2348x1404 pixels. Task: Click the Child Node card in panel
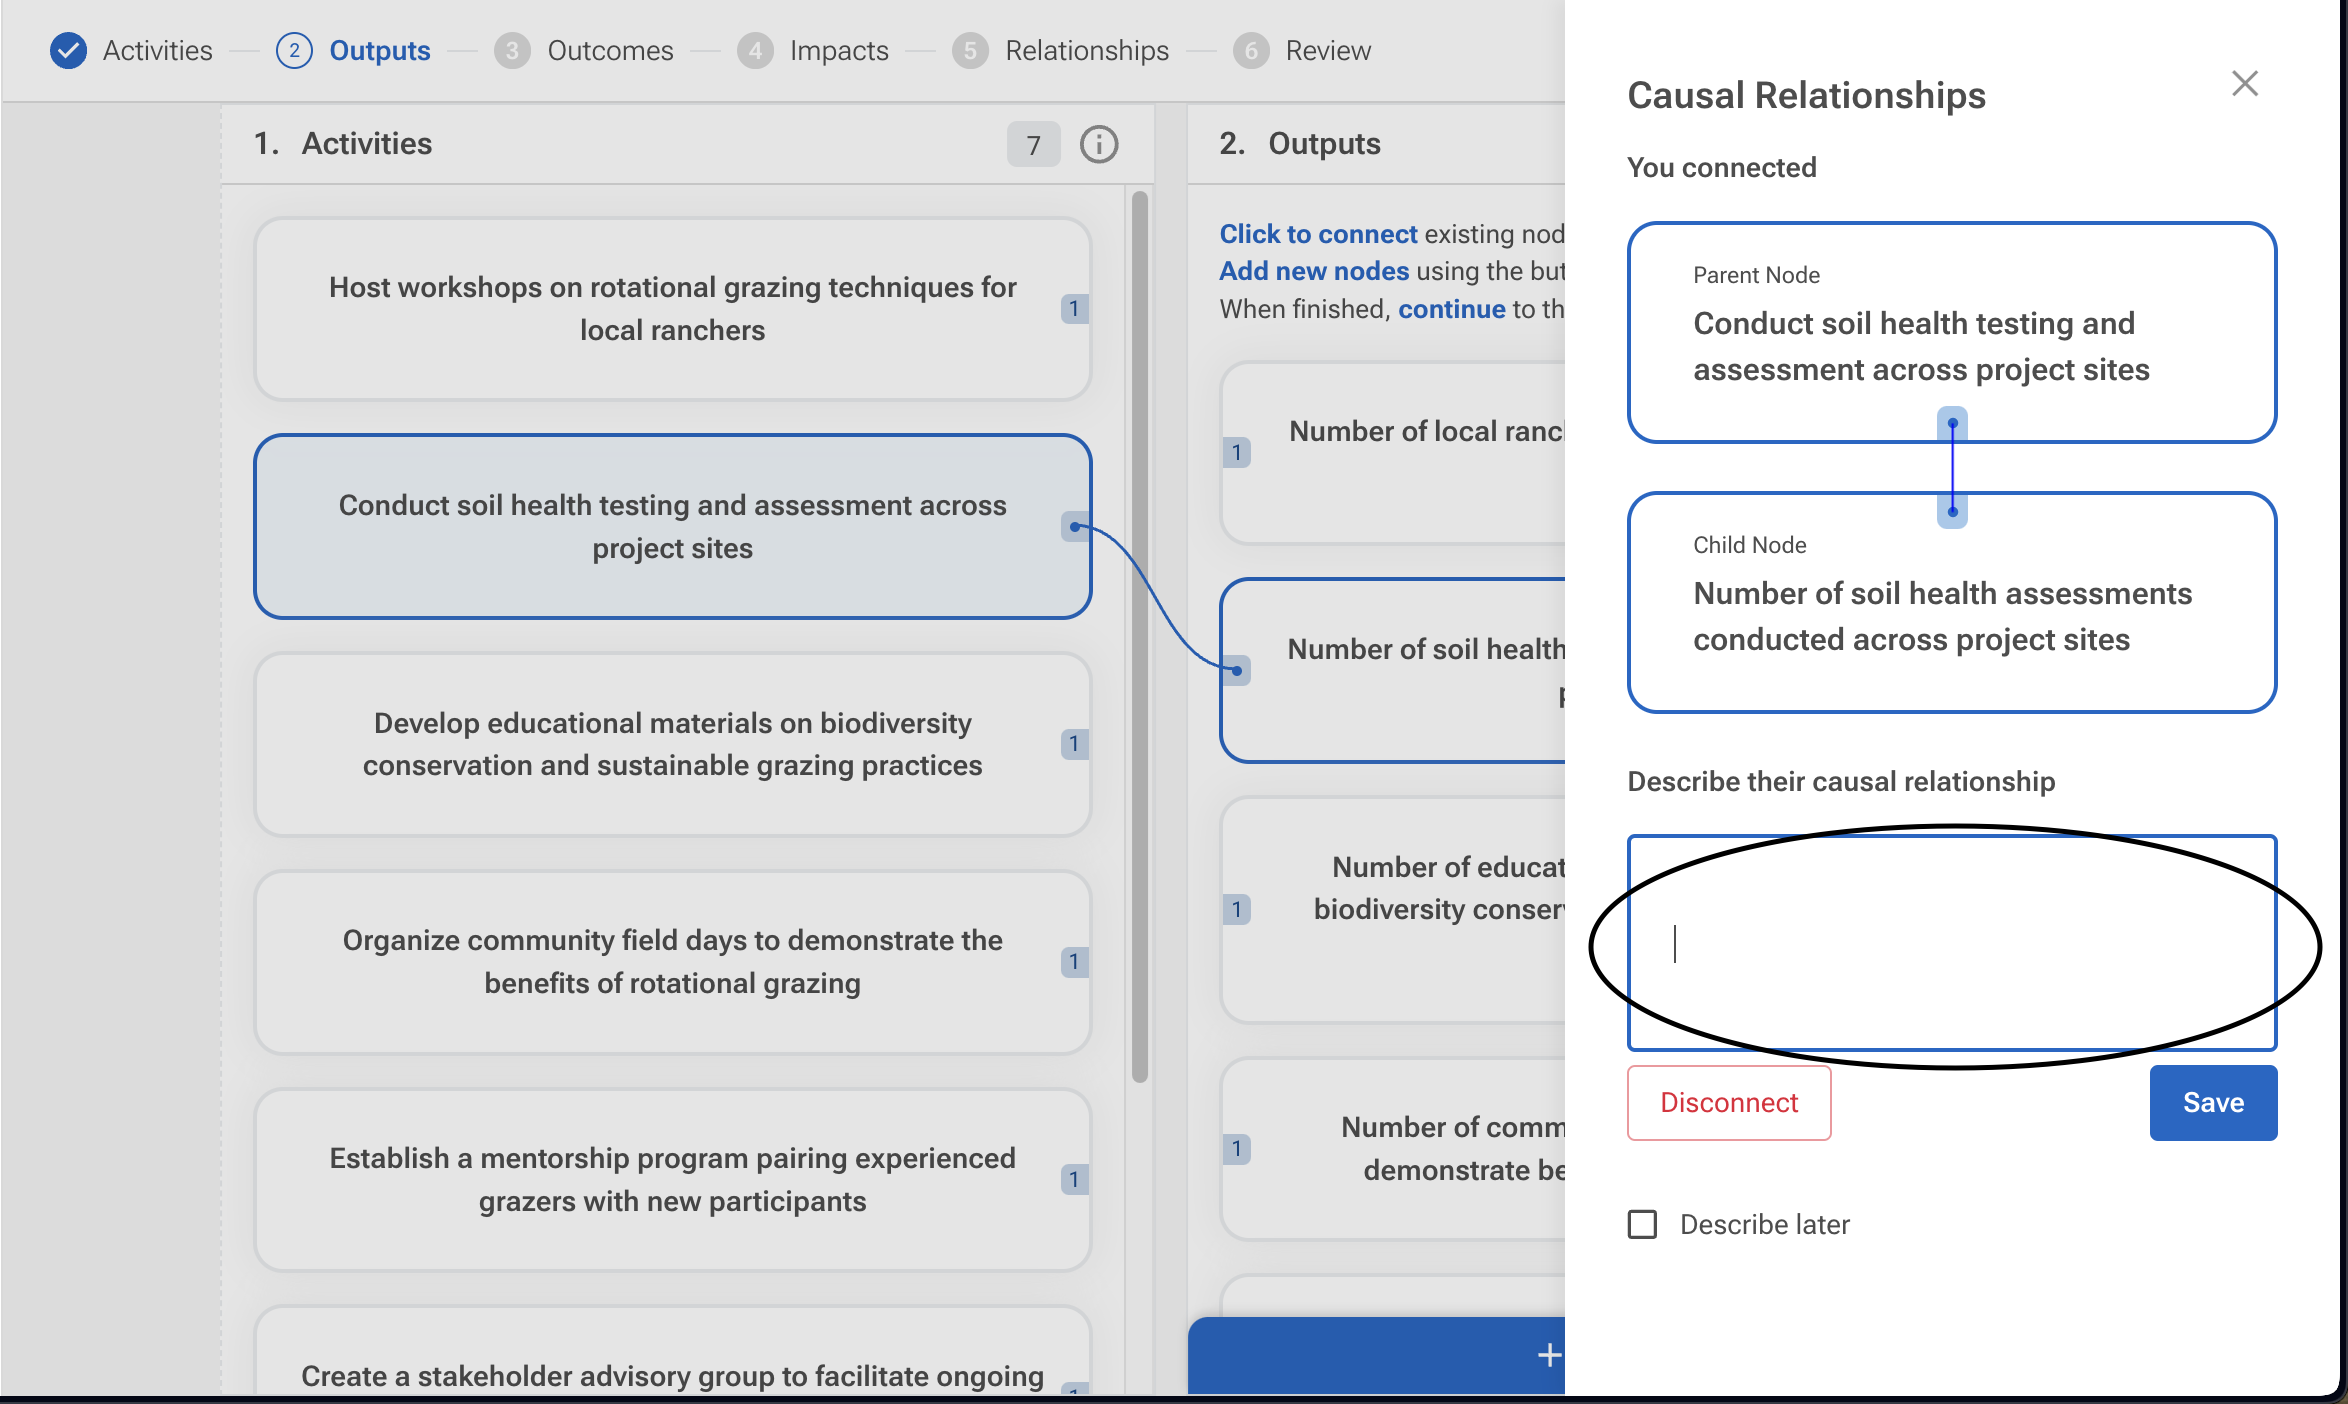click(1952, 602)
